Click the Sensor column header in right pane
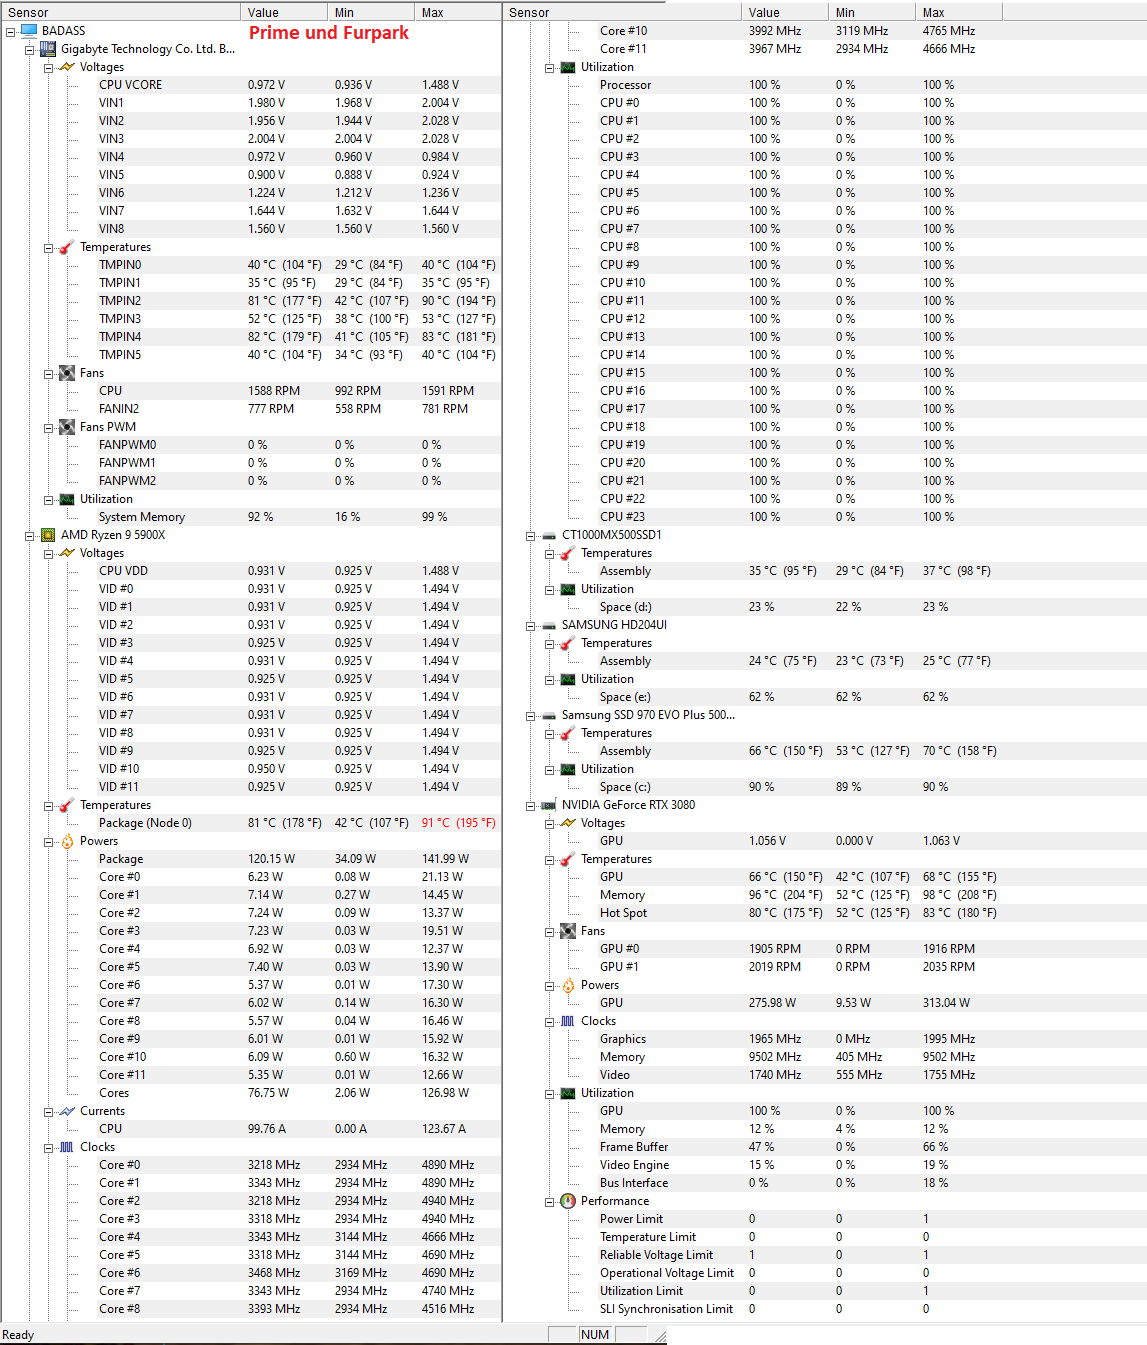The width and height of the screenshot is (1147, 1345). click(x=622, y=12)
